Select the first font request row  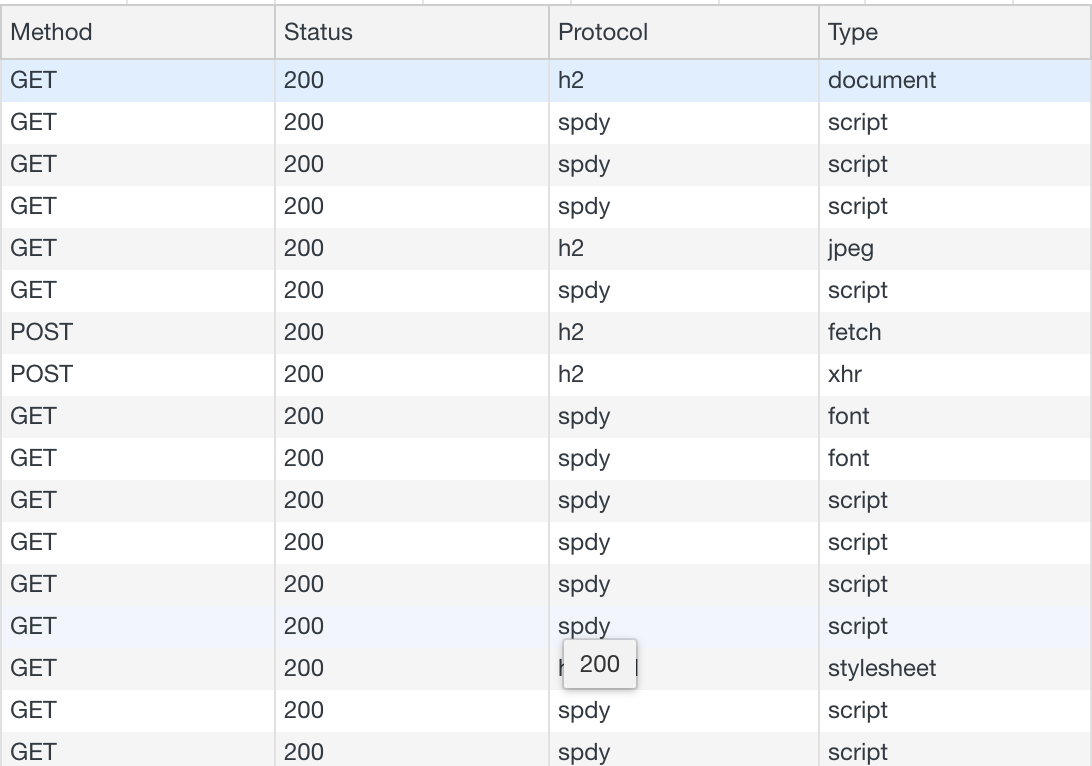(400, 416)
